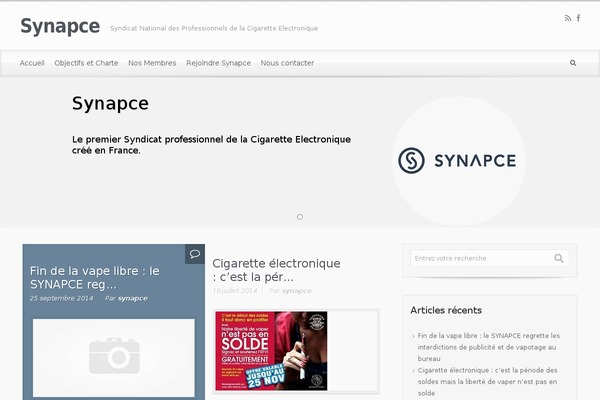Click author synapce on blue post

pos(133,298)
